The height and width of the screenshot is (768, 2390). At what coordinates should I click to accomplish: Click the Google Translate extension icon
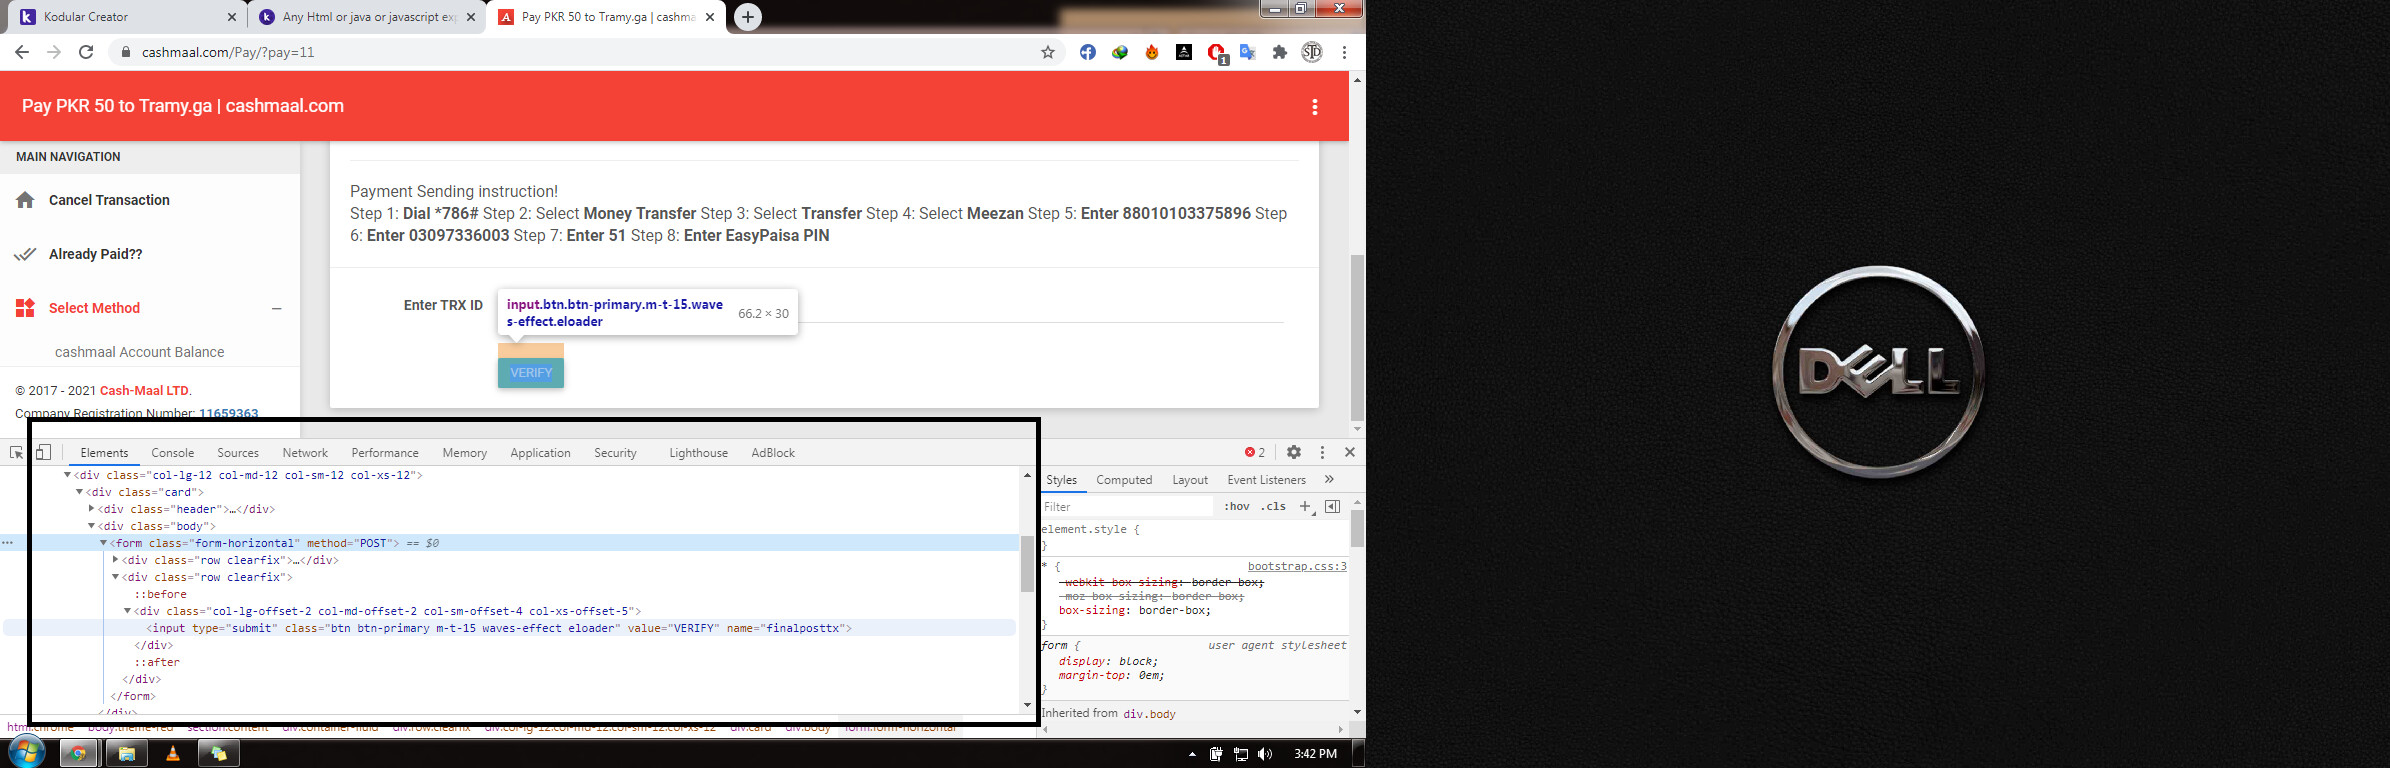tap(1247, 52)
